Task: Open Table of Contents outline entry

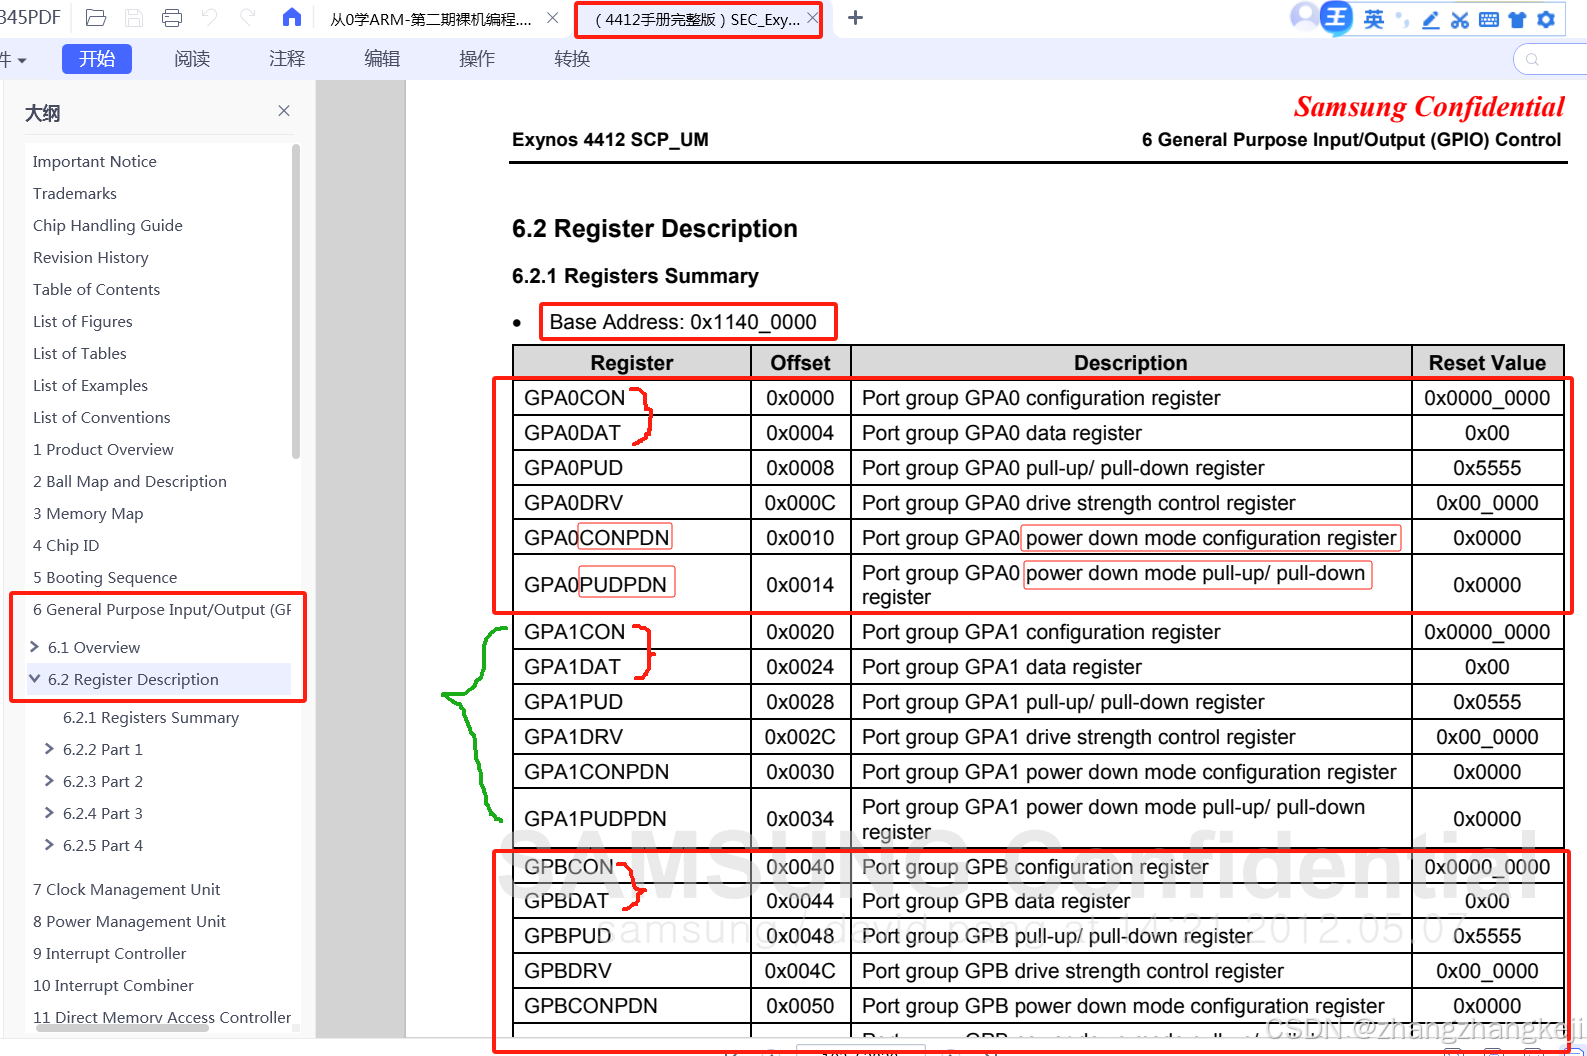Action: 96,289
